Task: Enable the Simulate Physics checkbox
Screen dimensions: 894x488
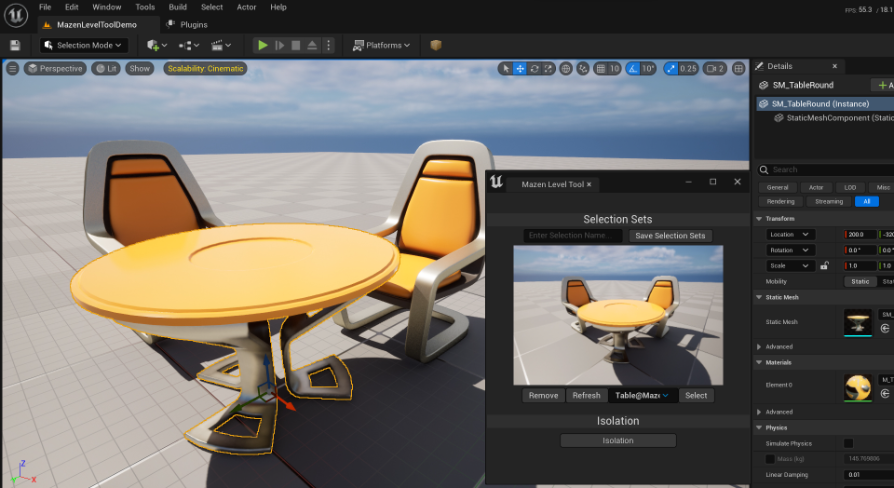Action: click(x=848, y=443)
